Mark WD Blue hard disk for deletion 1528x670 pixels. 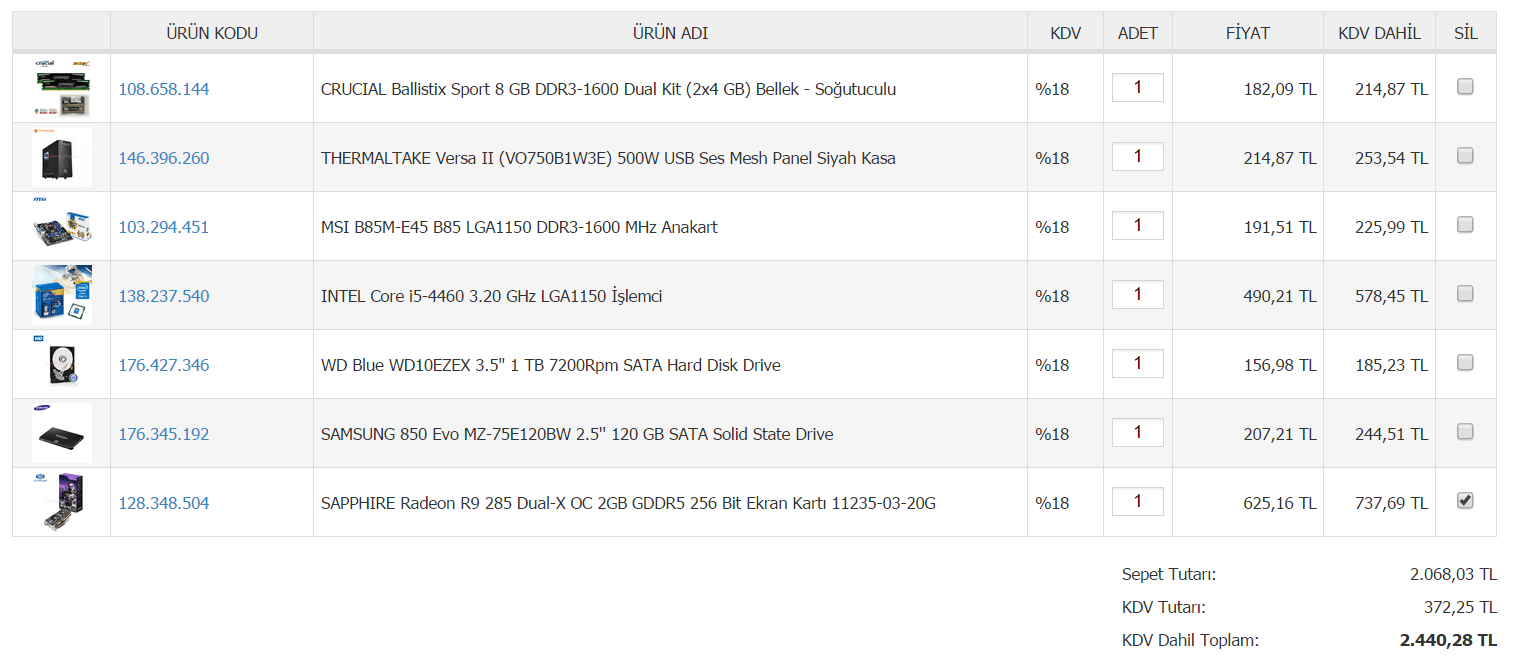pyautogui.click(x=1465, y=363)
